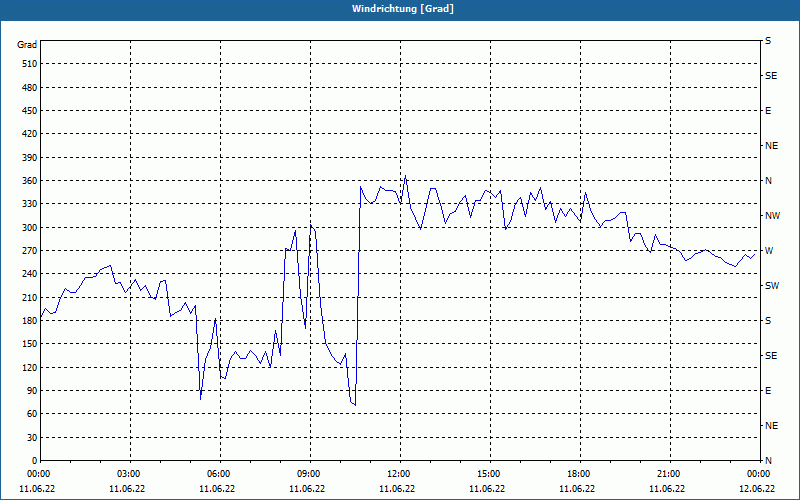Click the W compass label
Screen dimensions: 800x500
[x=769, y=251]
